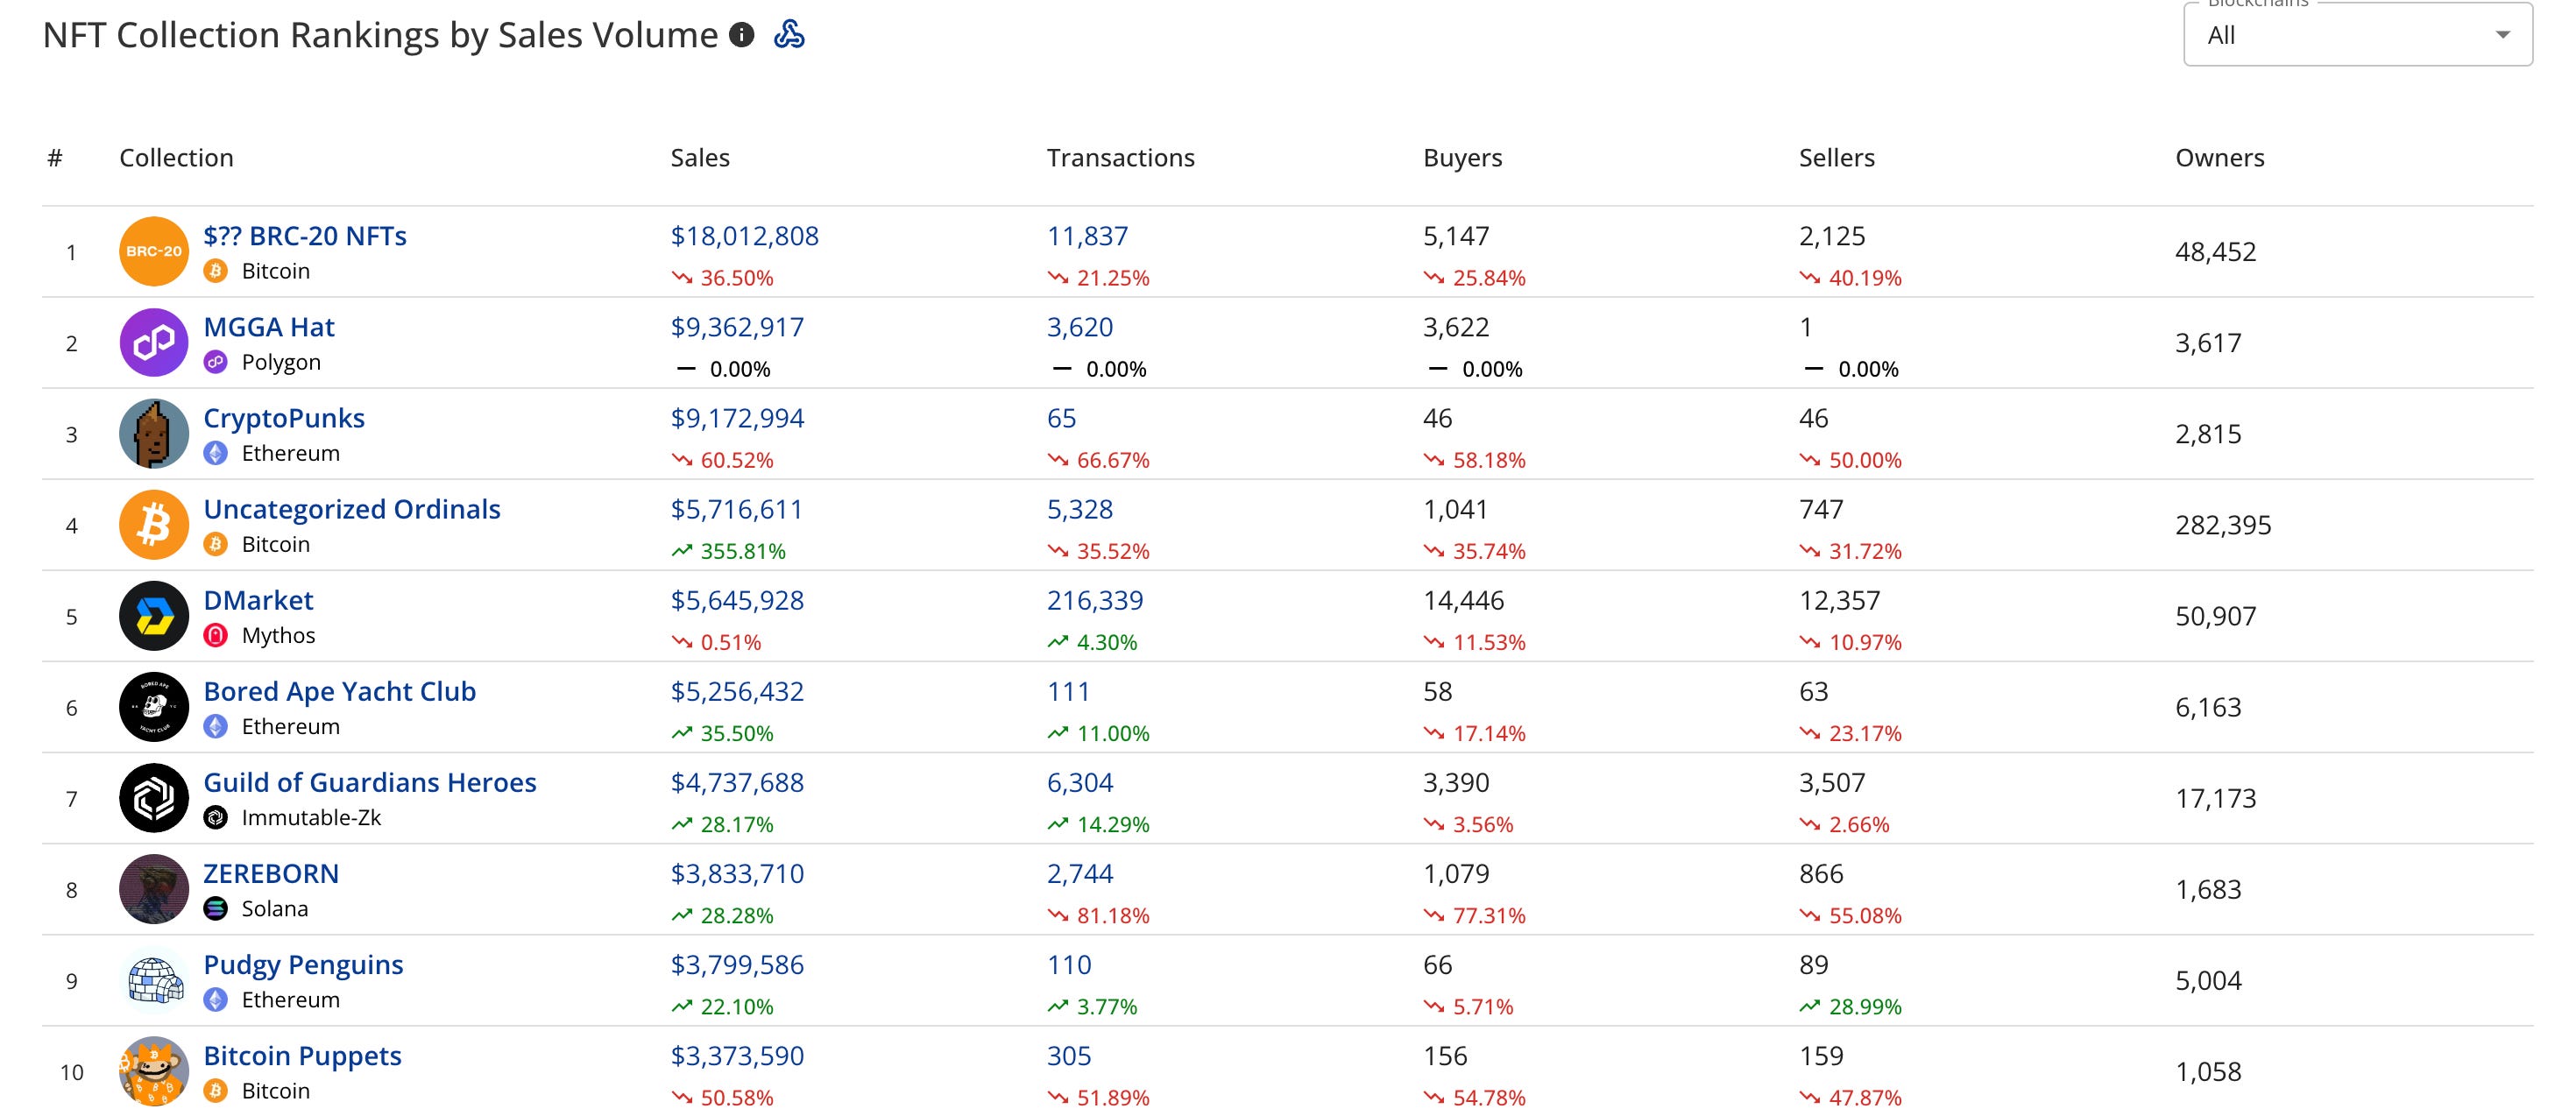Image resolution: width=2576 pixels, height=1116 pixels.
Task: Open the Uncategorized Ordinals collection link
Action: [x=351, y=509]
